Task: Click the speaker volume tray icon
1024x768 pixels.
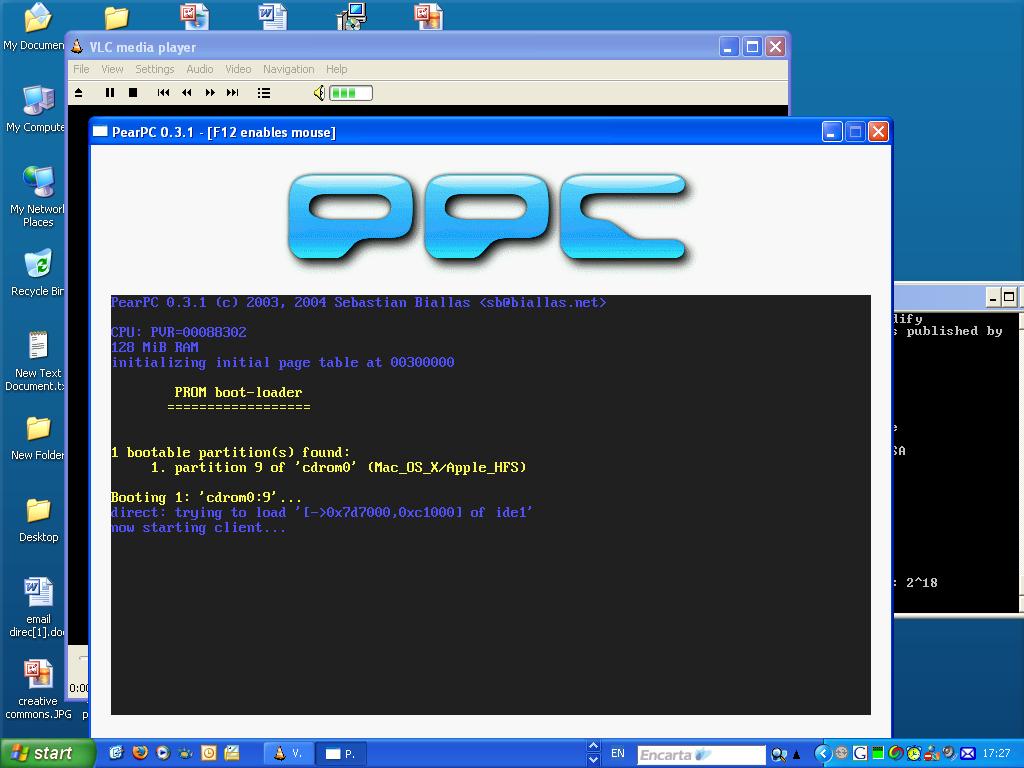Action: pyautogui.click(x=950, y=754)
